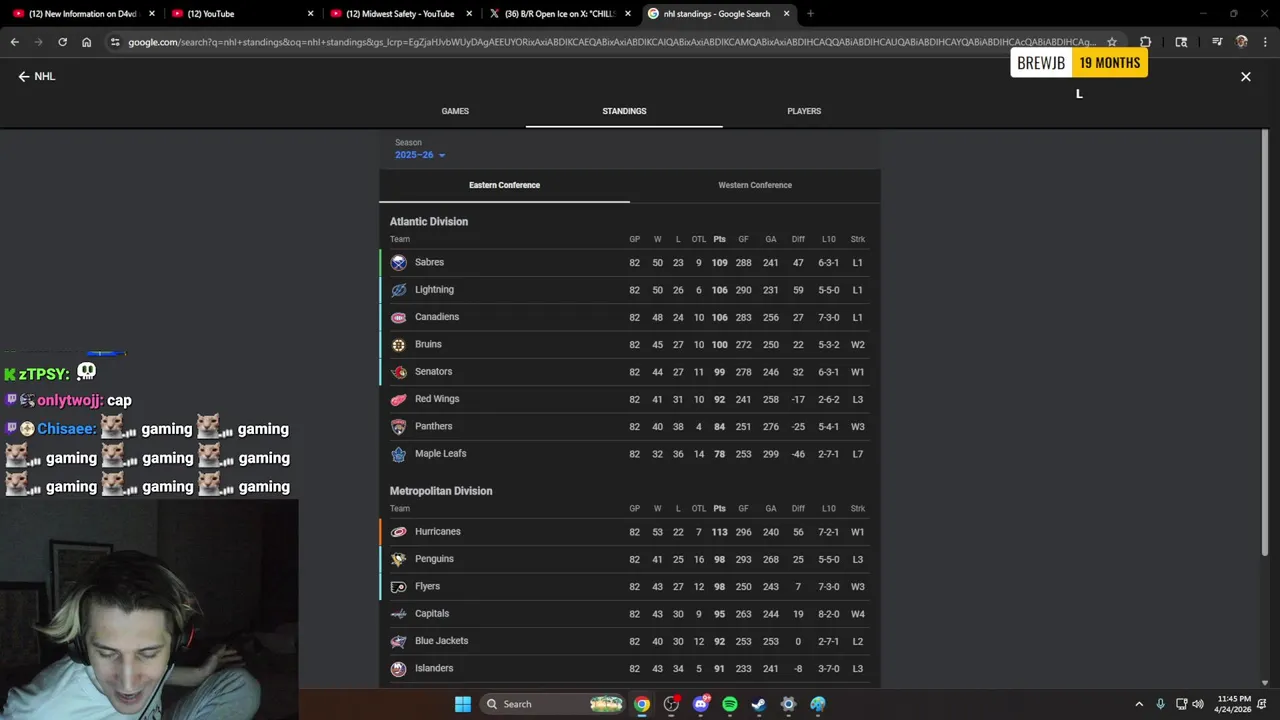Open Bruins team logo
This screenshot has width=1280, height=720.
pos(398,345)
